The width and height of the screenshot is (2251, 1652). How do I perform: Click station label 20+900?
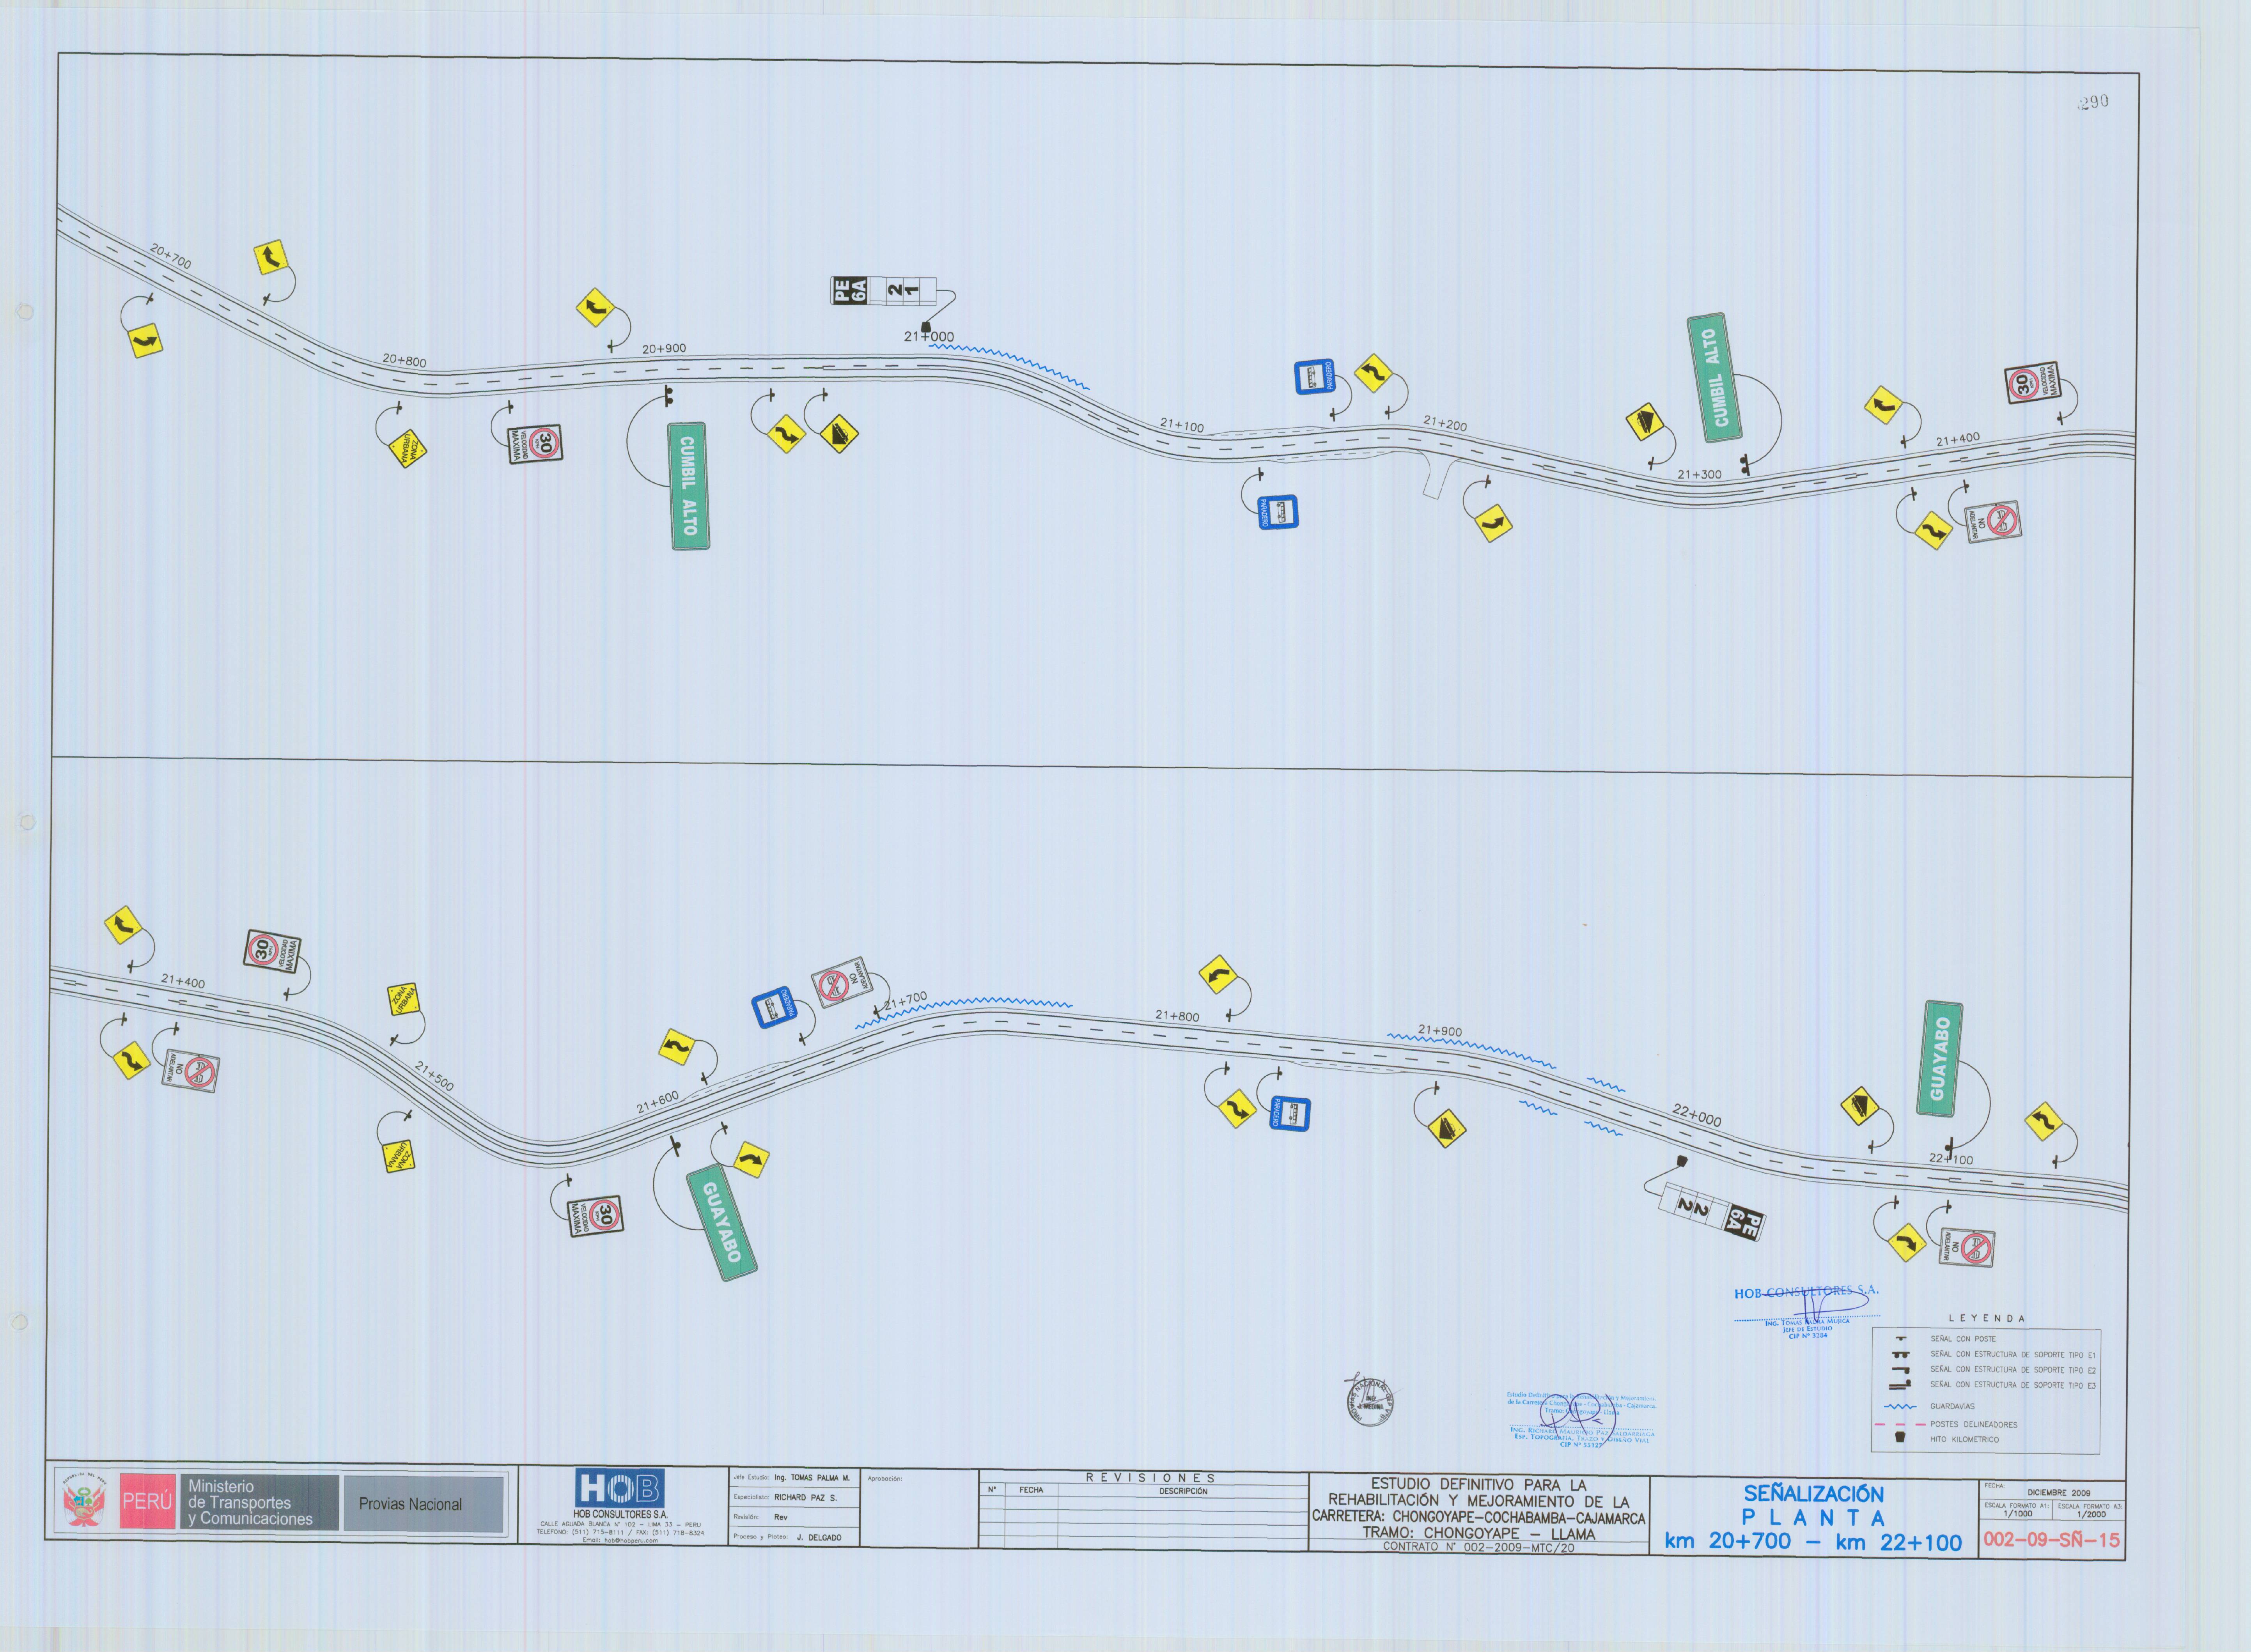coord(664,349)
